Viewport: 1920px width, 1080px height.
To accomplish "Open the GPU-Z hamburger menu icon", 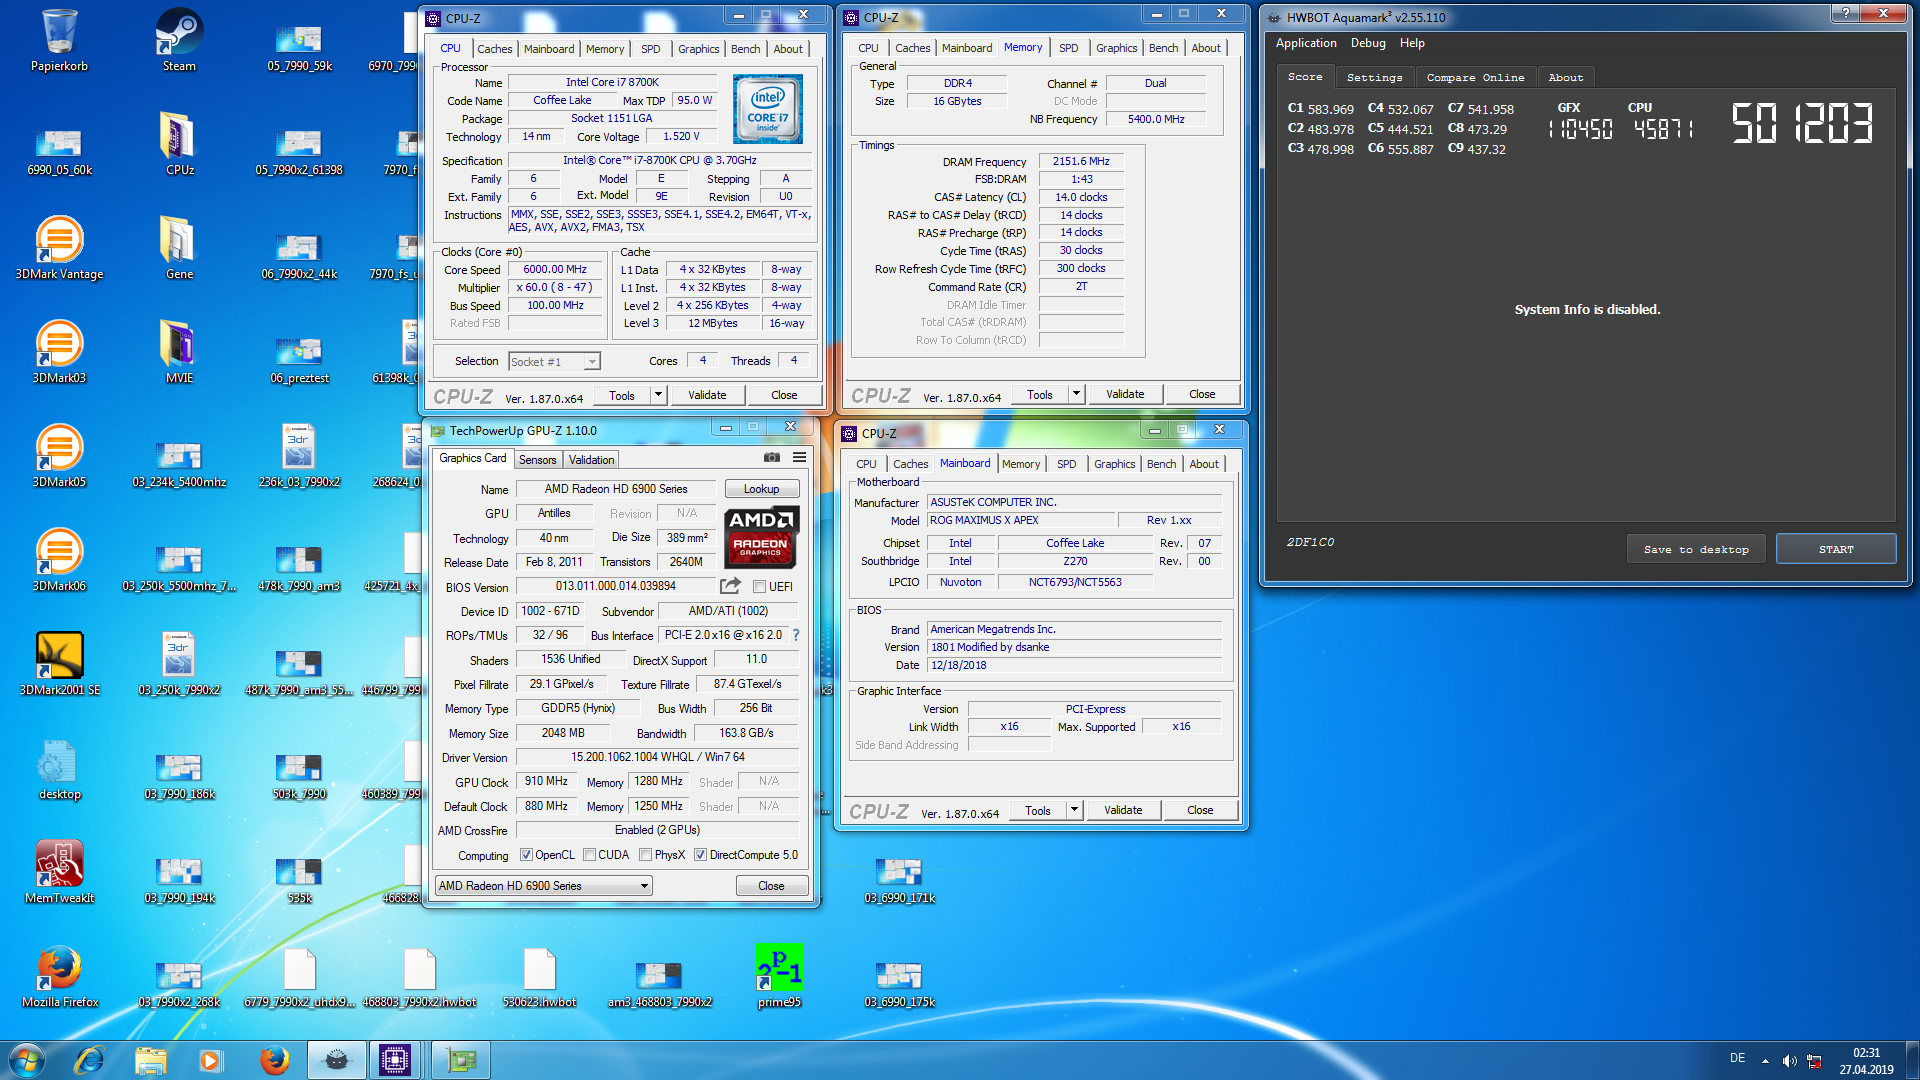I will click(x=799, y=457).
